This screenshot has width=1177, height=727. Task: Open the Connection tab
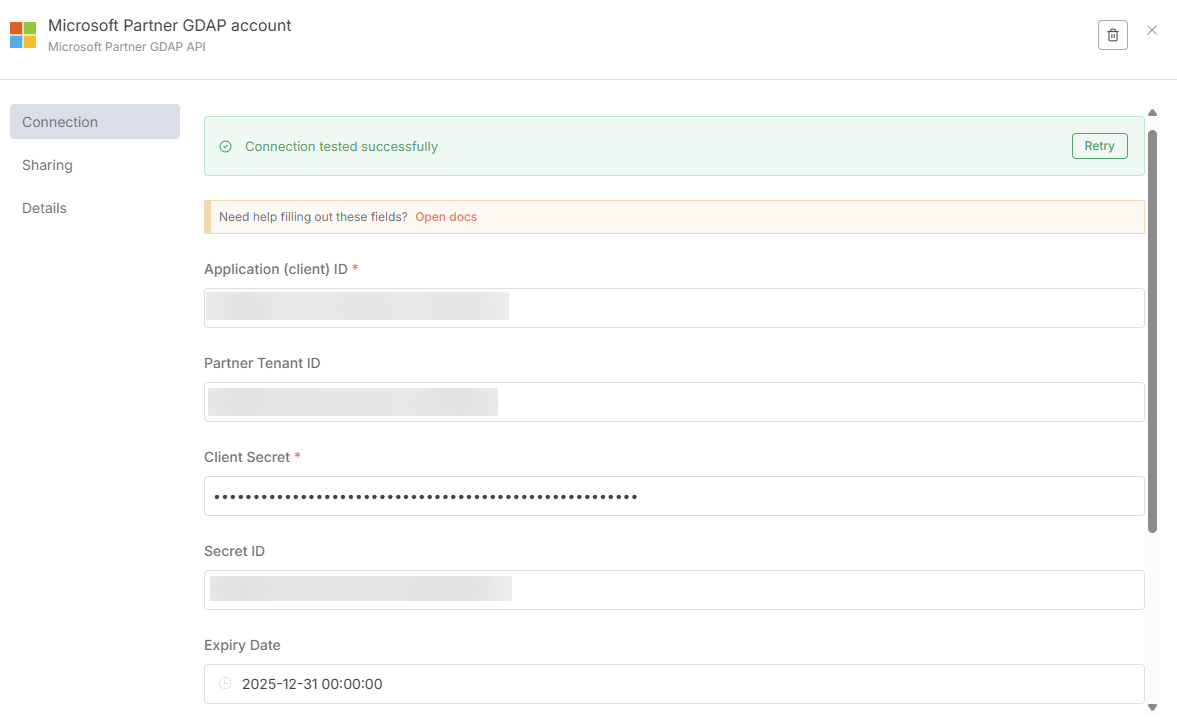[x=95, y=122]
